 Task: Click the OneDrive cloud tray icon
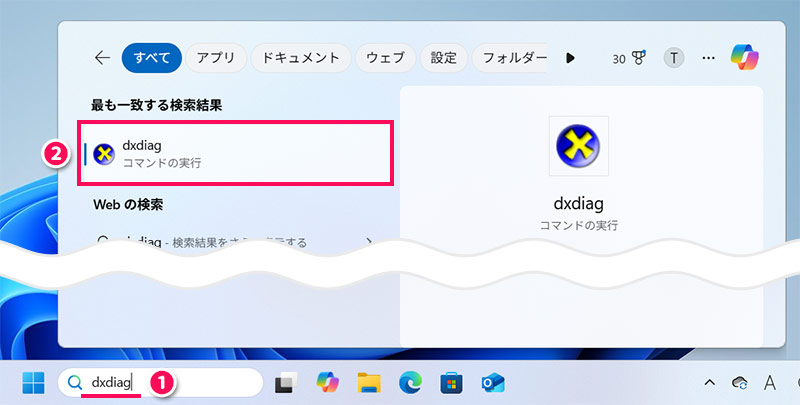[739, 383]
